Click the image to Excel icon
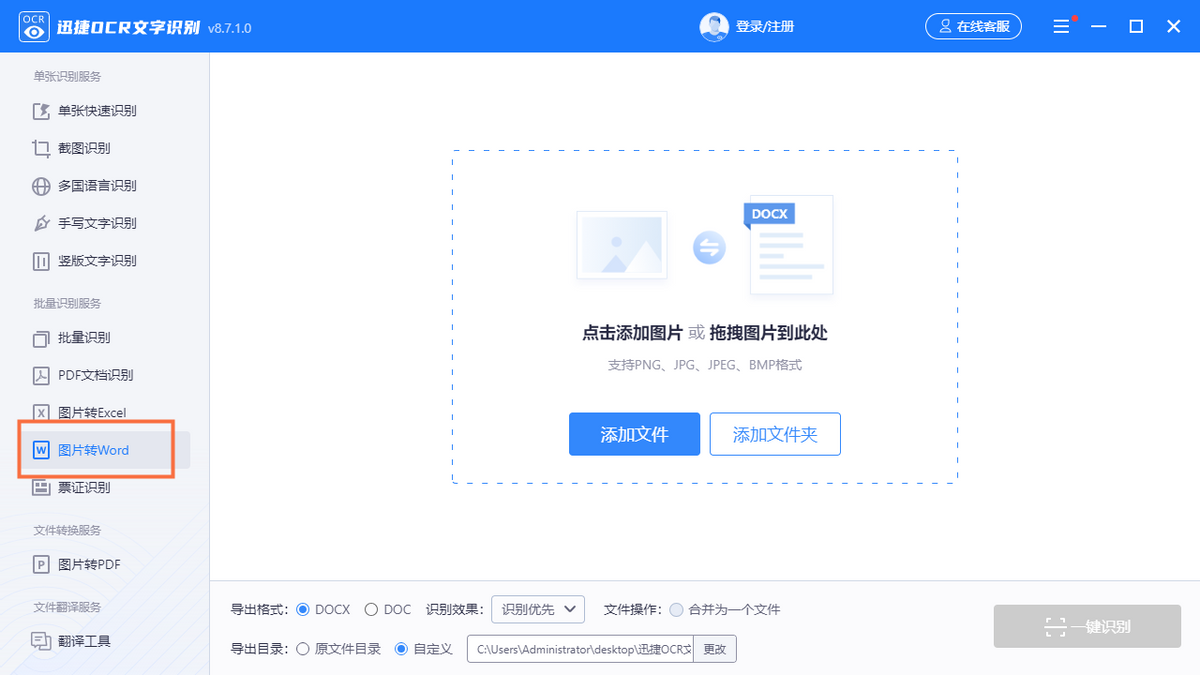Screen dimensions: 1200x675 [x=41, y=413]
